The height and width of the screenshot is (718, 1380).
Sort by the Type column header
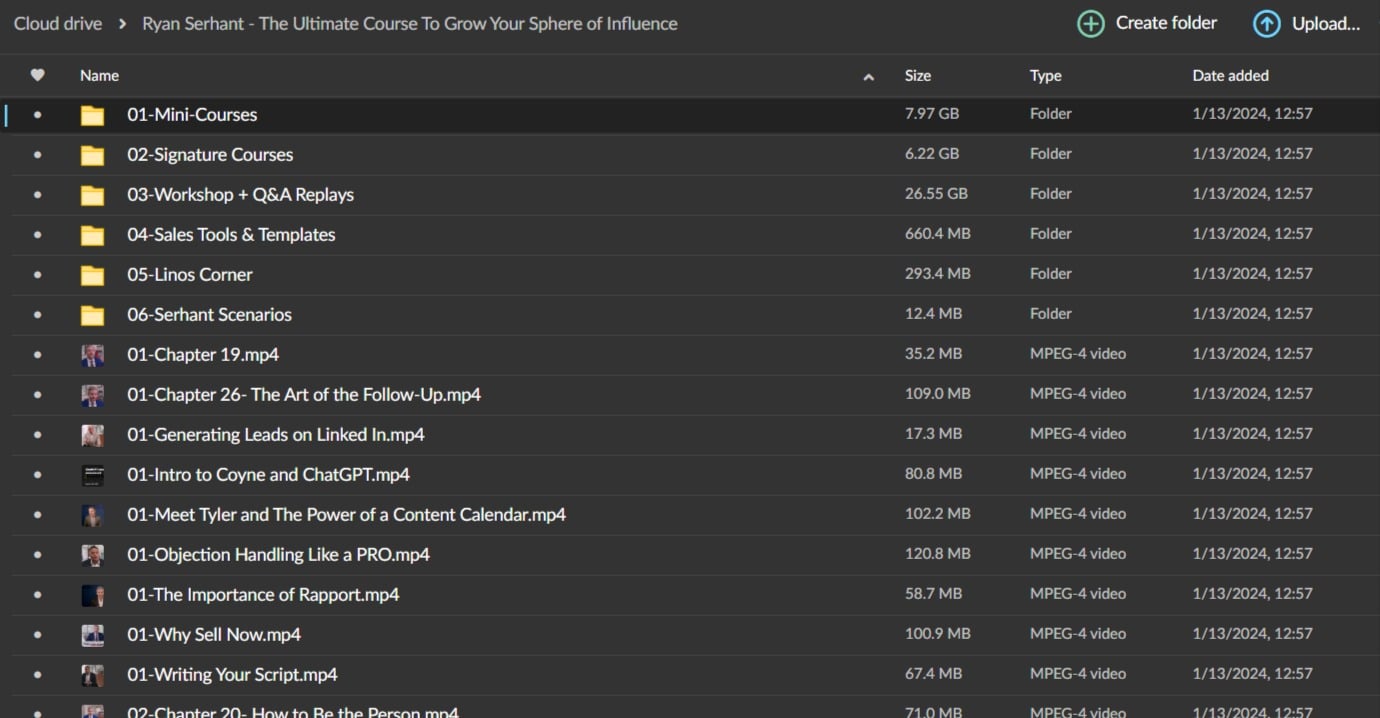1045,75
